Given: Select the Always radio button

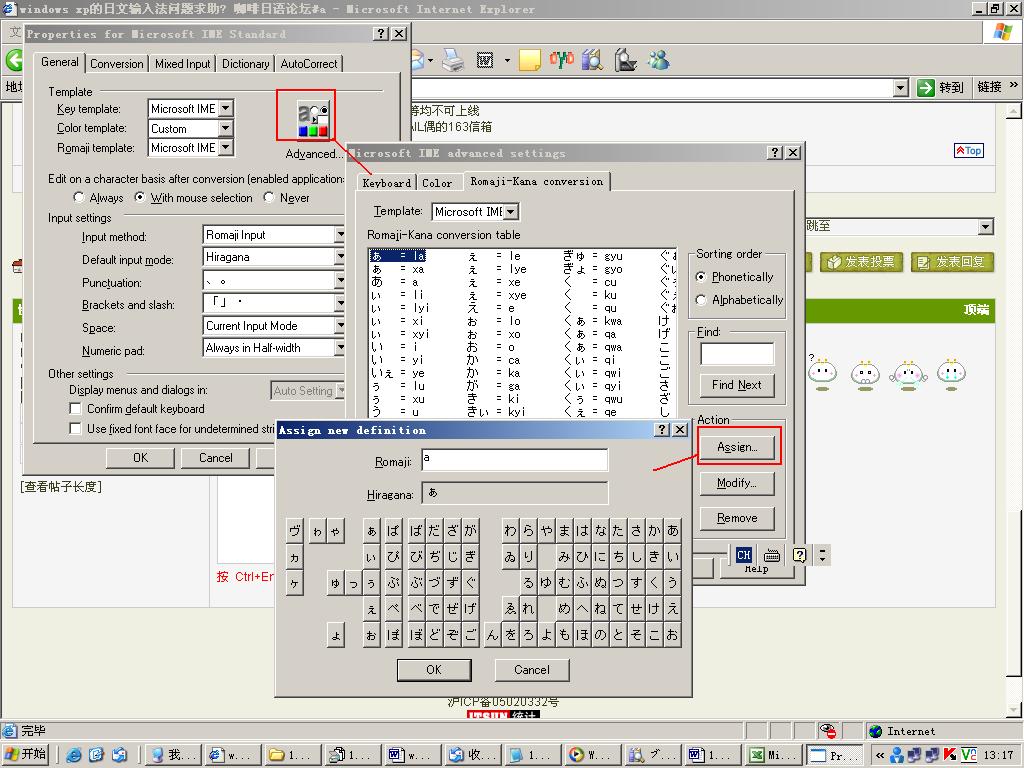Looking at the screenshot, I should click(79, 197).
